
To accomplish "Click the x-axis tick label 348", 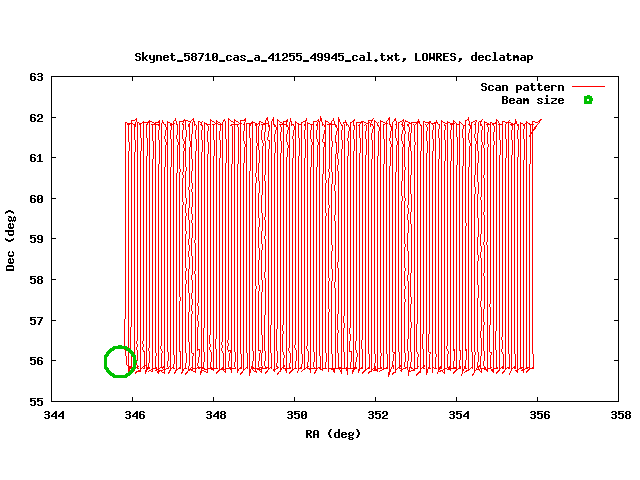I will pos(216,415).
